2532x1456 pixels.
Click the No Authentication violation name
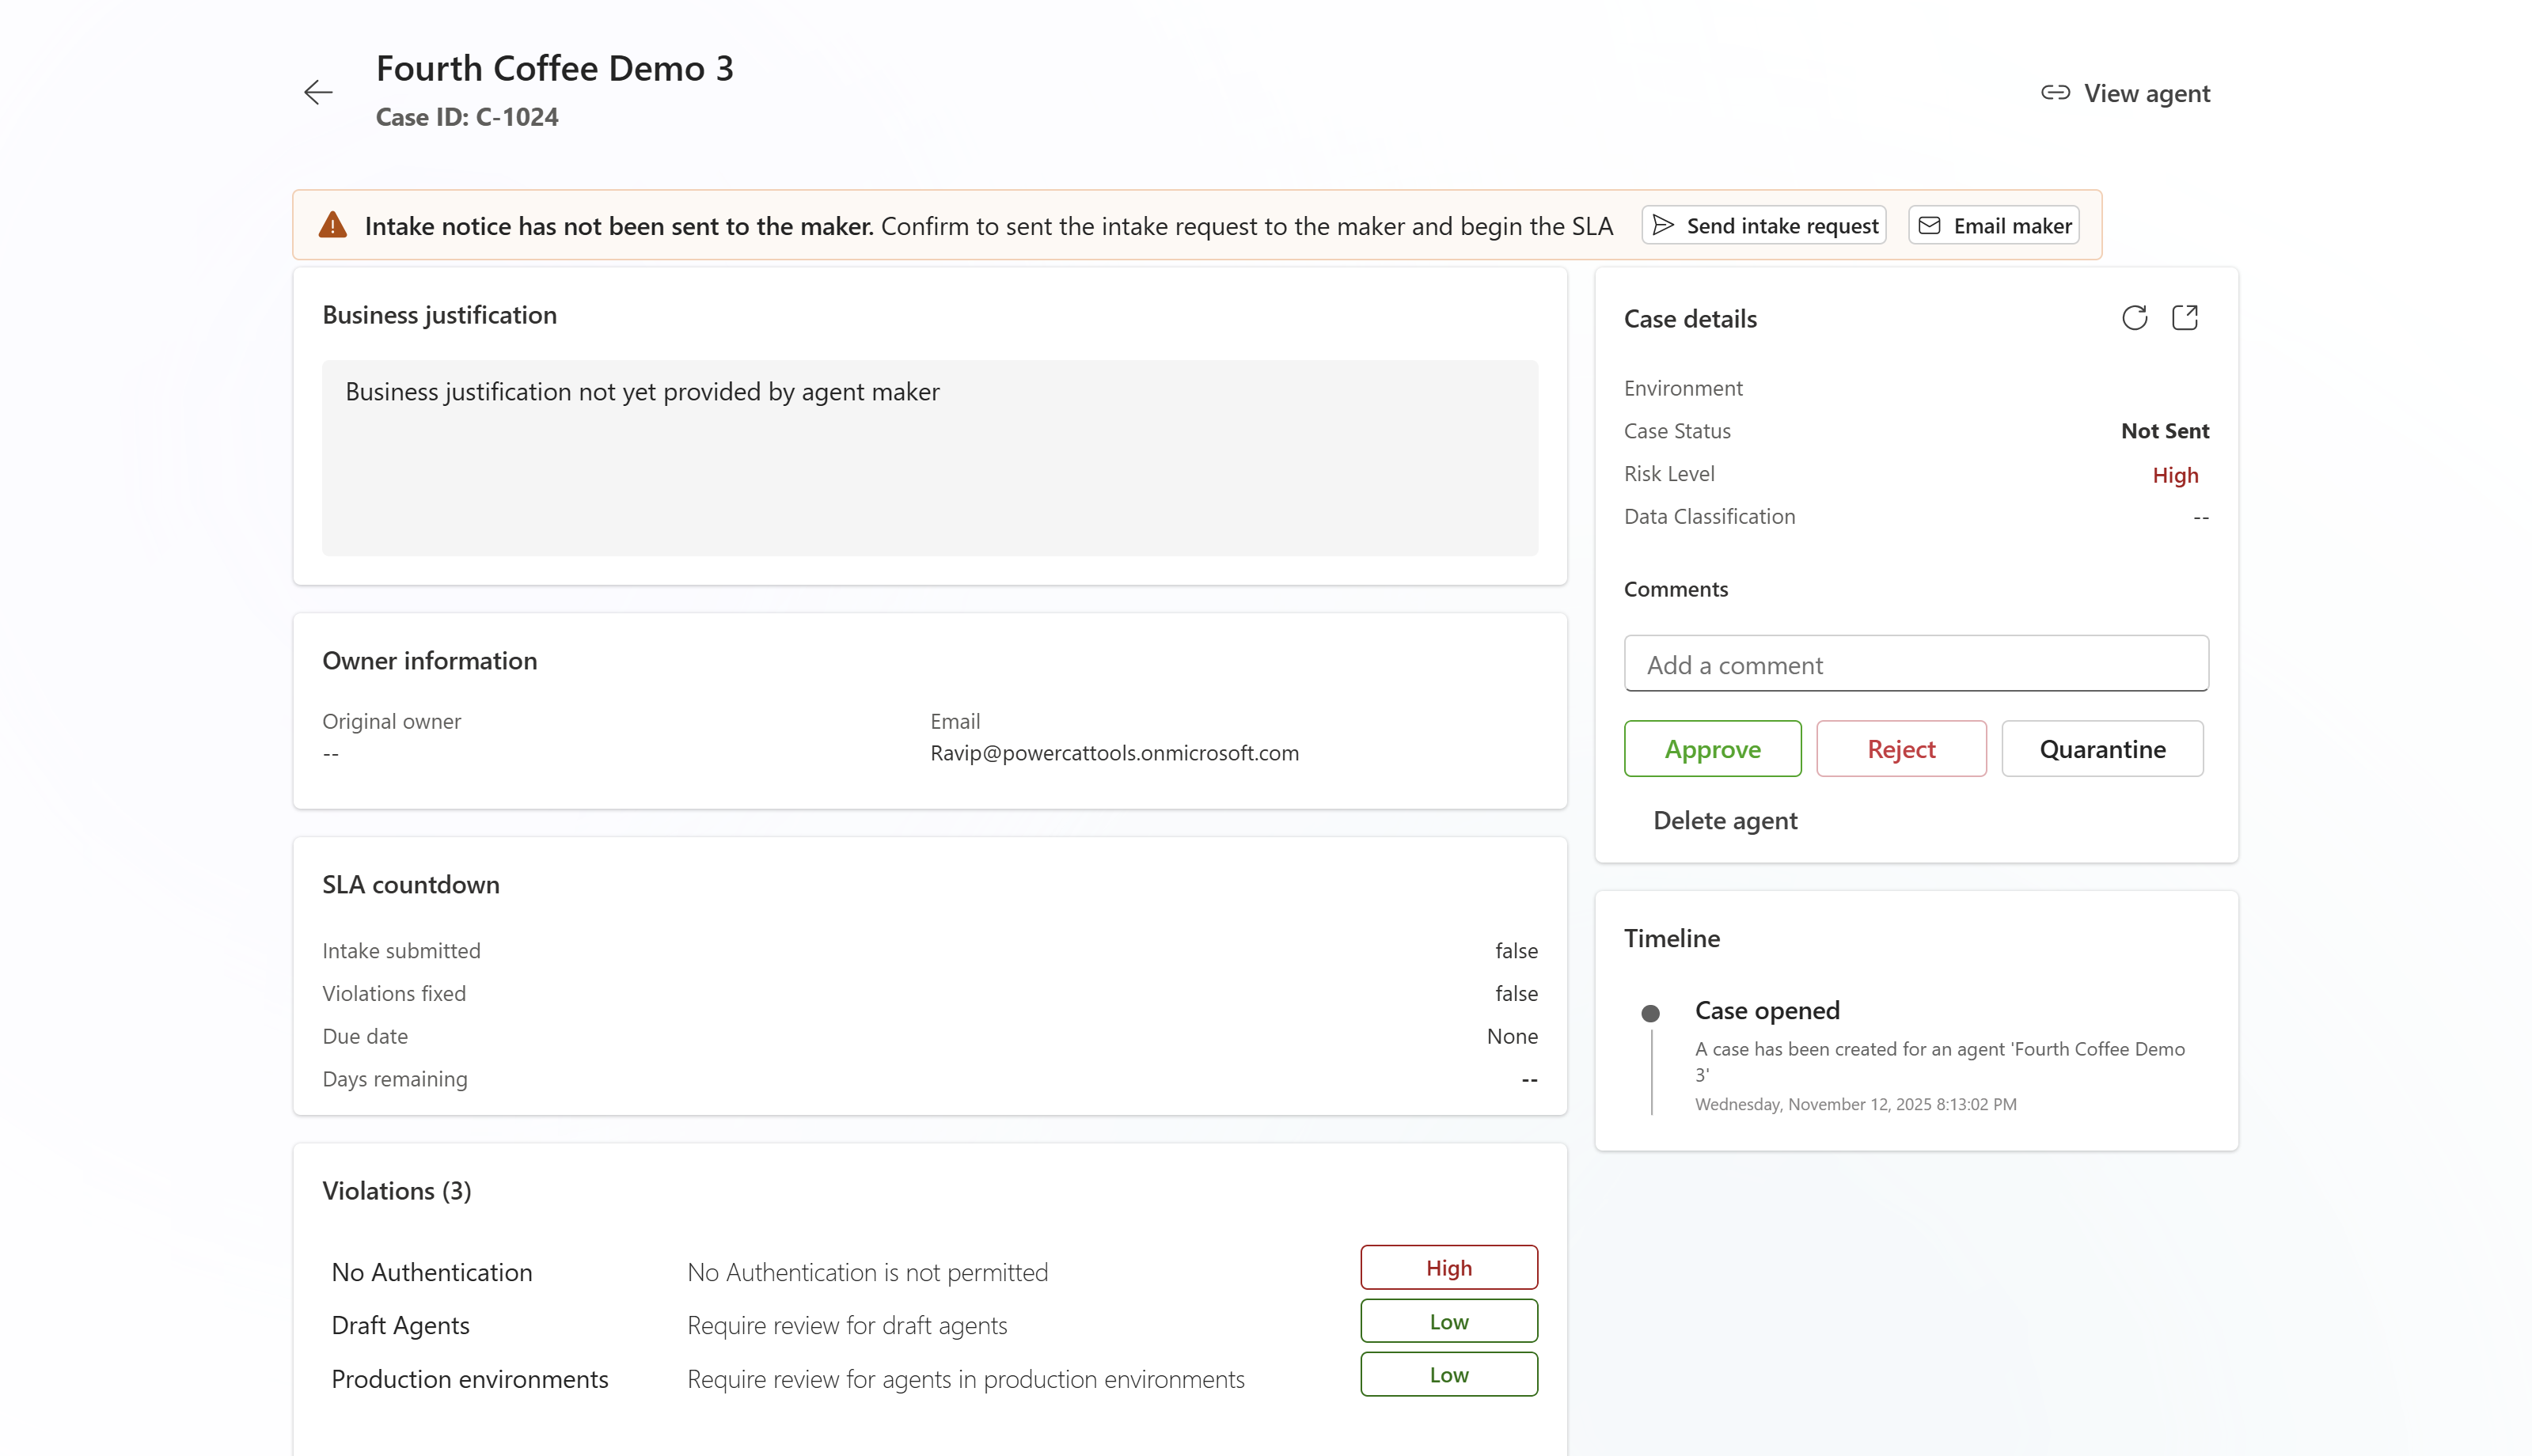click(x=432, y=1272)
